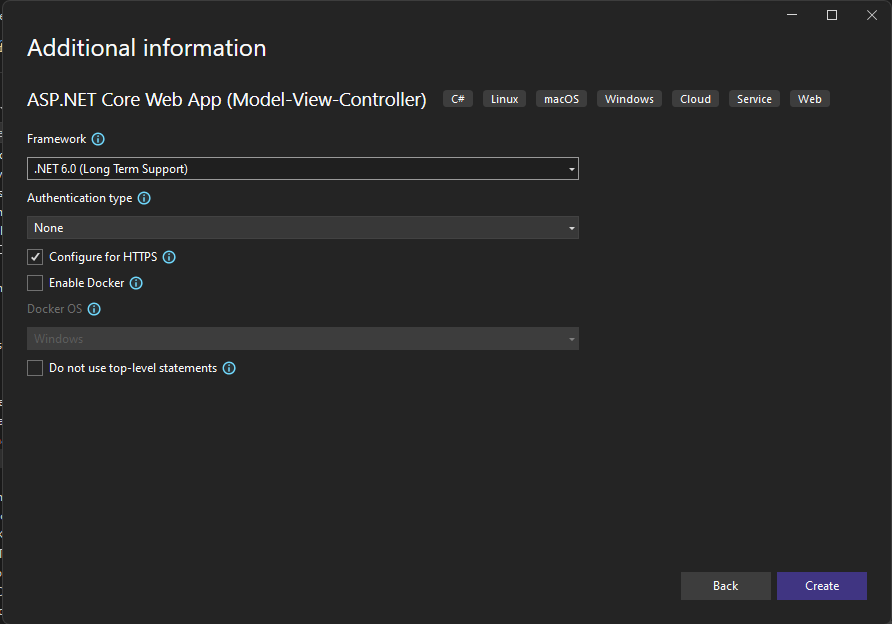The width and height of the screenshot is (892, 624).
Task: Click the disabled Docker OS Windows dropdown
Action: [x=302, y=339]
